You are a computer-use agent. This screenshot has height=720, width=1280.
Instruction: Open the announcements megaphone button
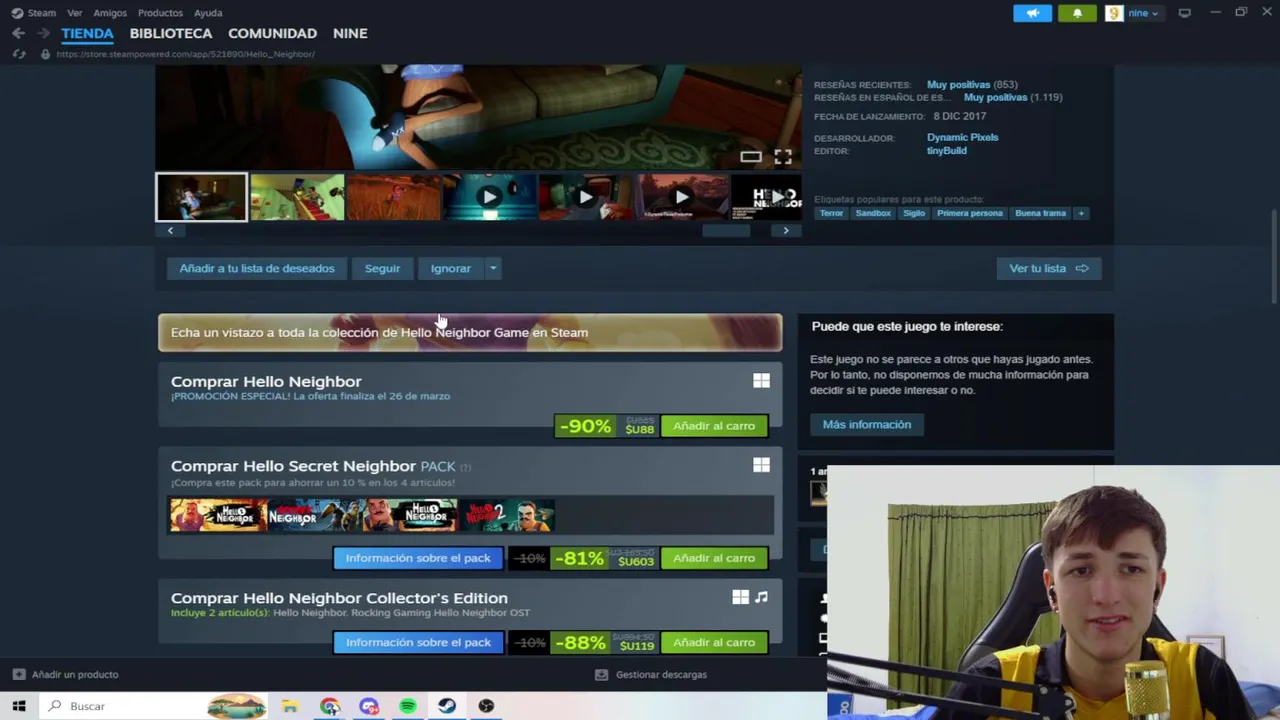click(1032, 13)
